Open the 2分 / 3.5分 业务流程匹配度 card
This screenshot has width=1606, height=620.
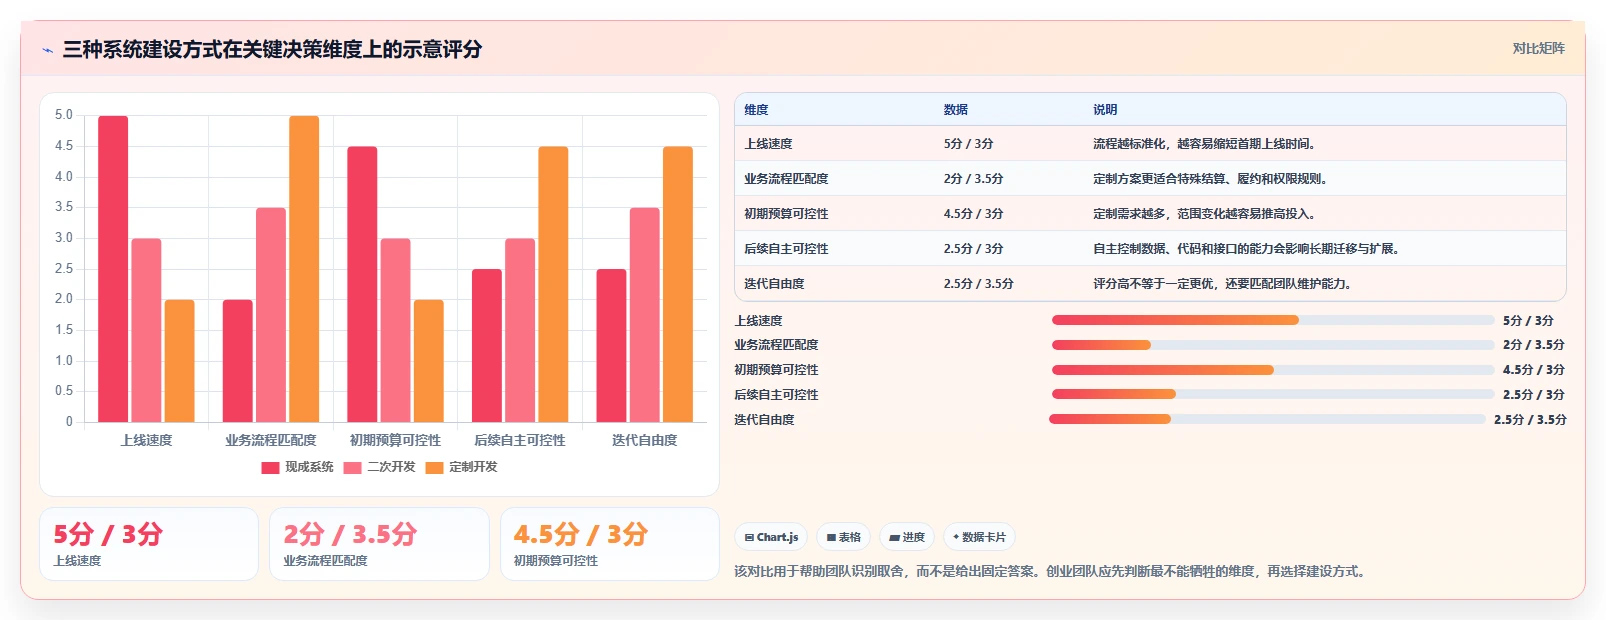(379, 544)
